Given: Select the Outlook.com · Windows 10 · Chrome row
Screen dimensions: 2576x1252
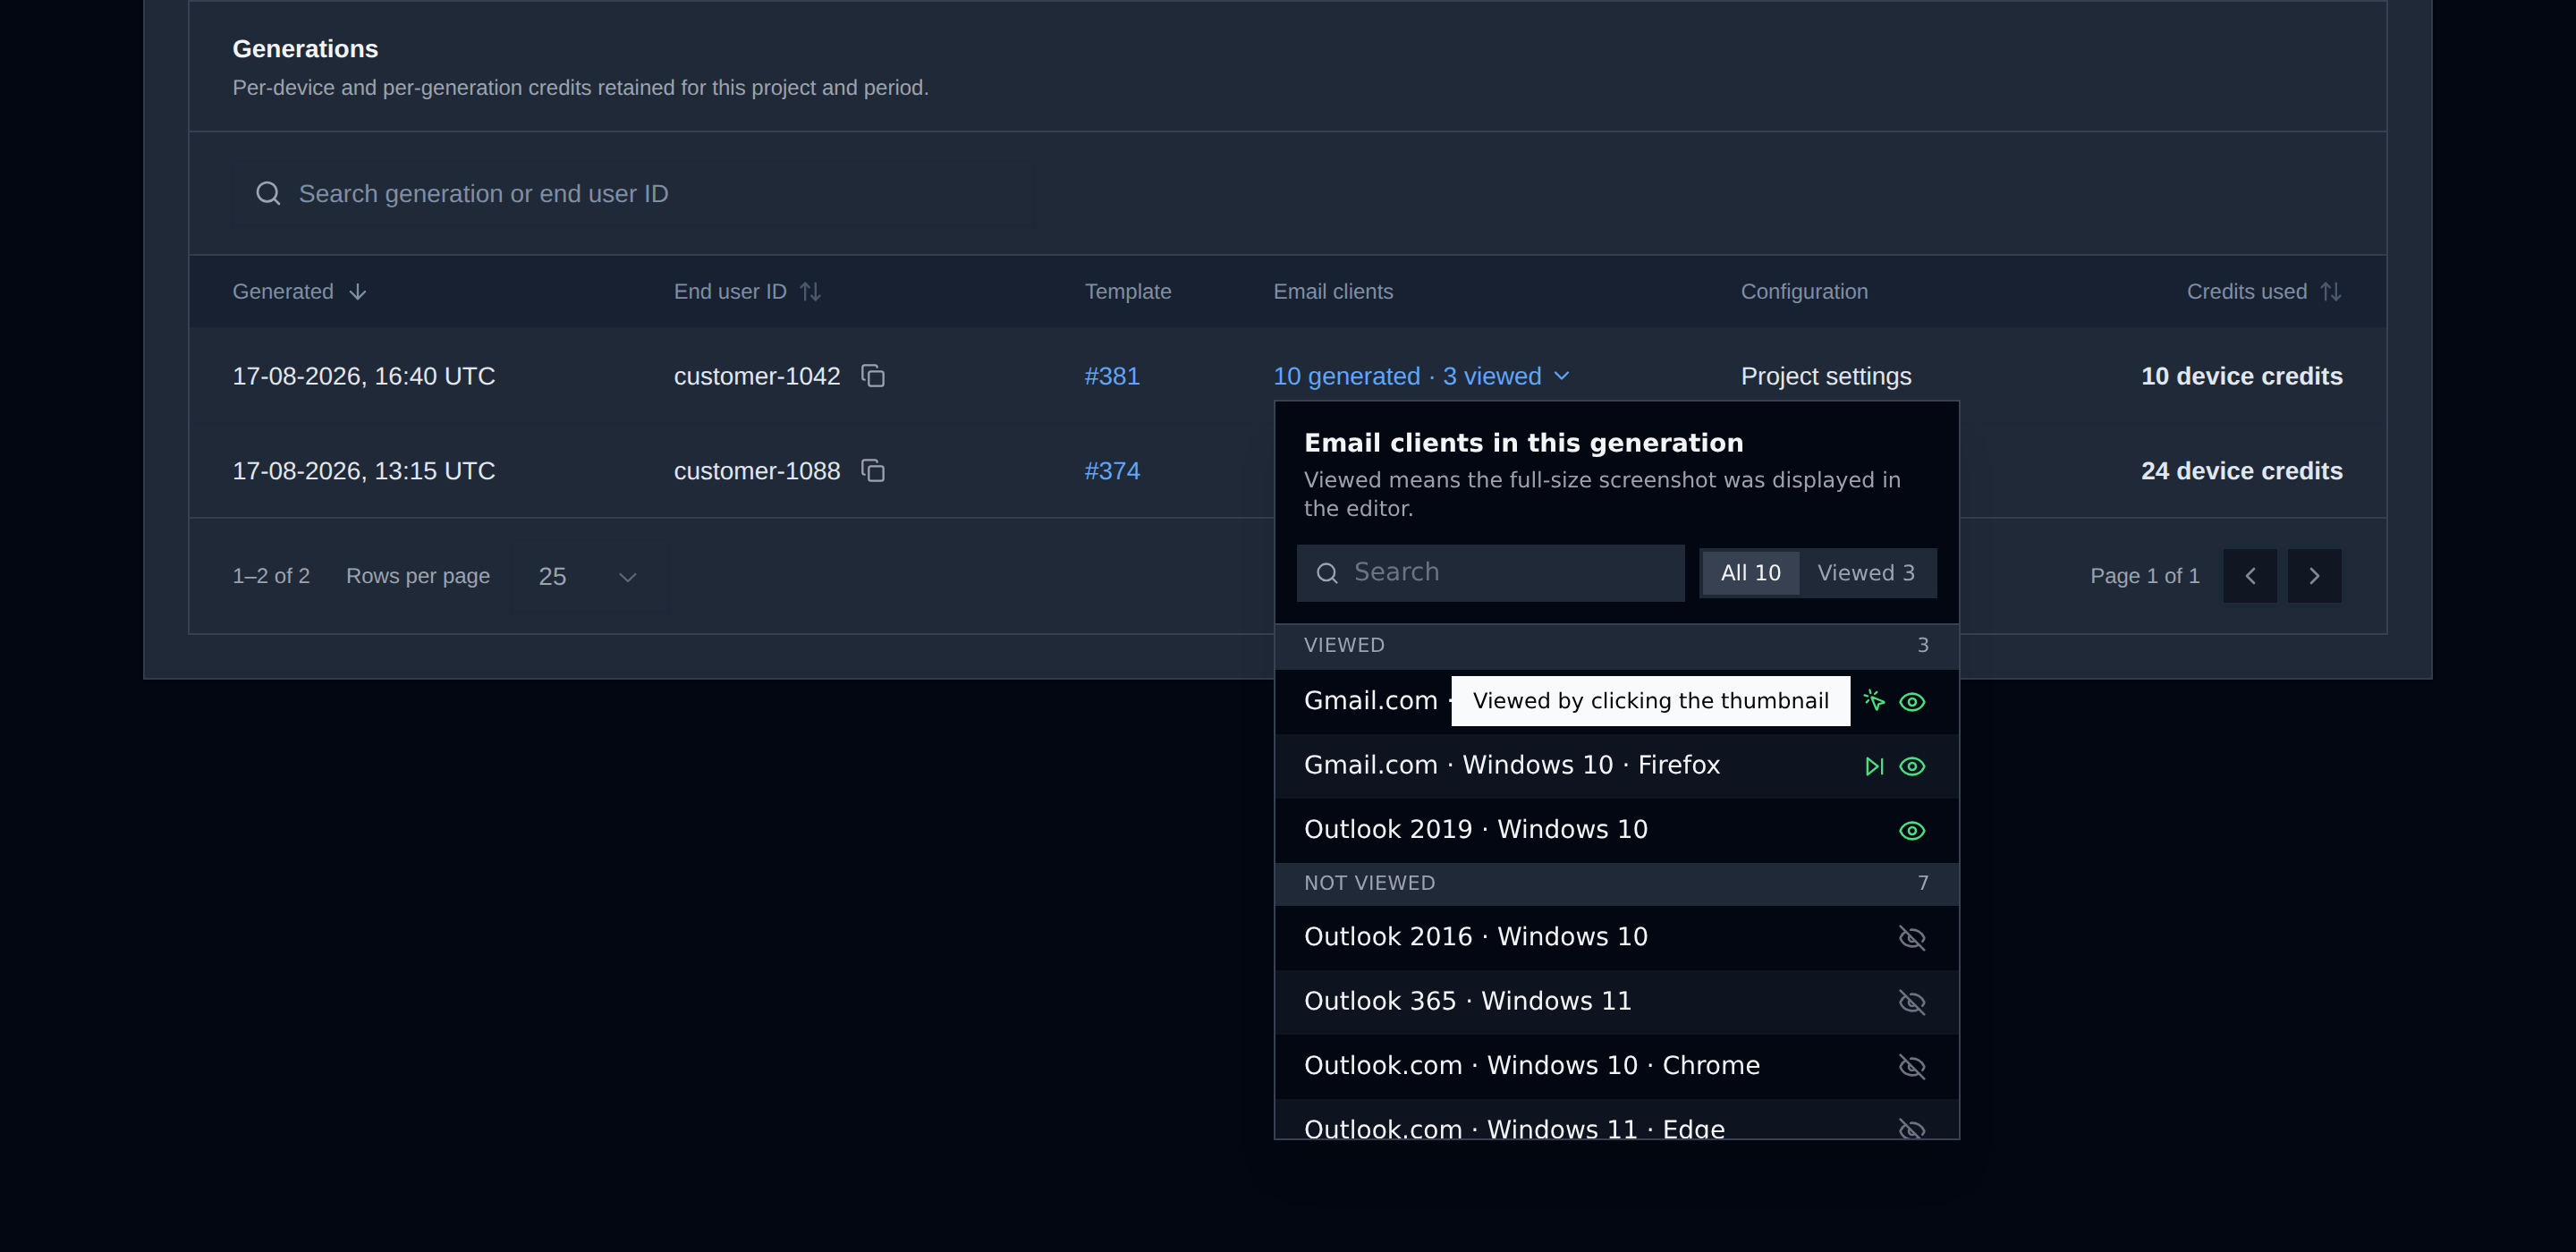Looking at the screenshot, I should 1616,1067.
